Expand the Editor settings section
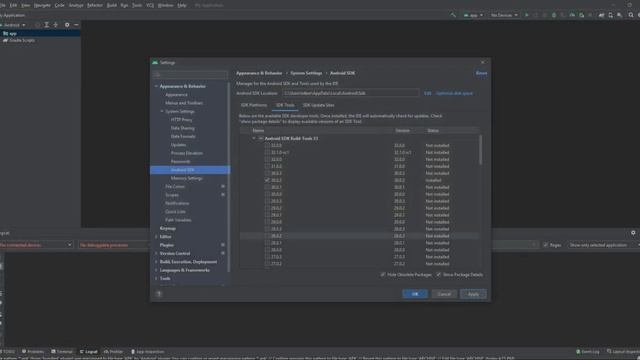Image resolution: width=640 pixels, height=360 pixels. (x=156, y=237)
